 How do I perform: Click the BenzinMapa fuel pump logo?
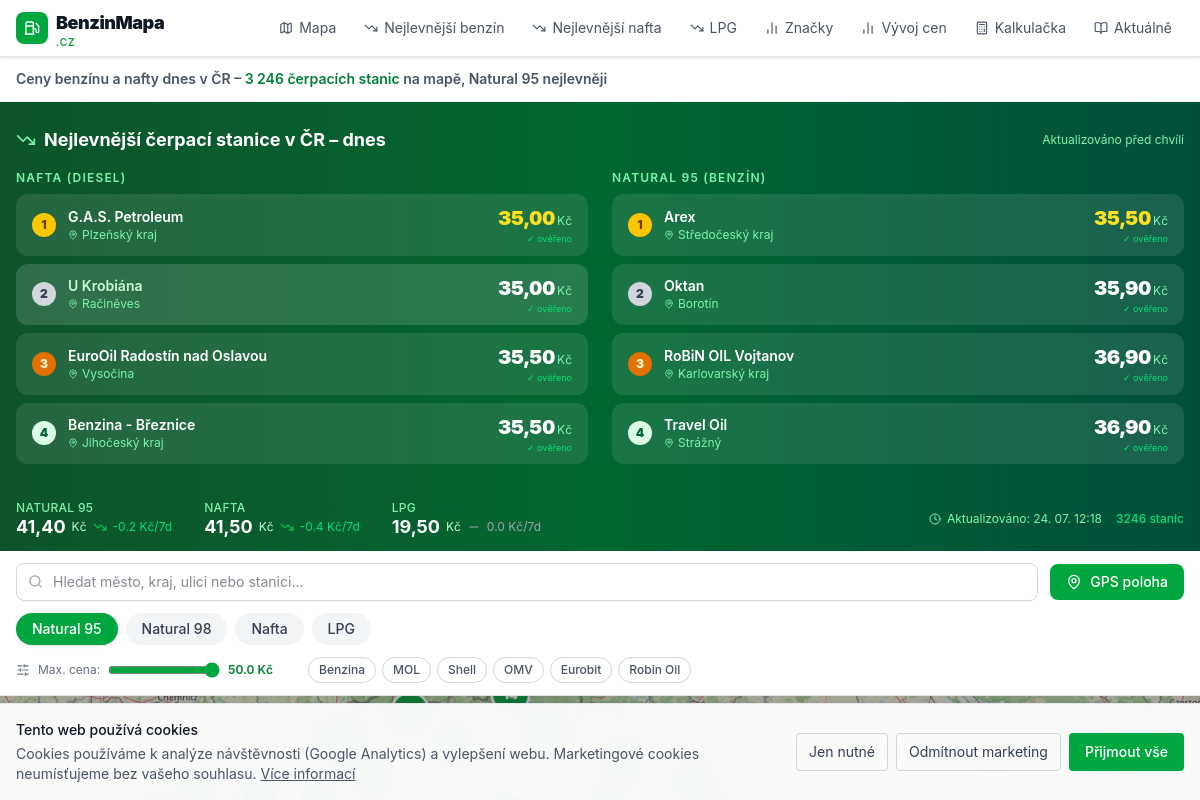click(32, 28)
